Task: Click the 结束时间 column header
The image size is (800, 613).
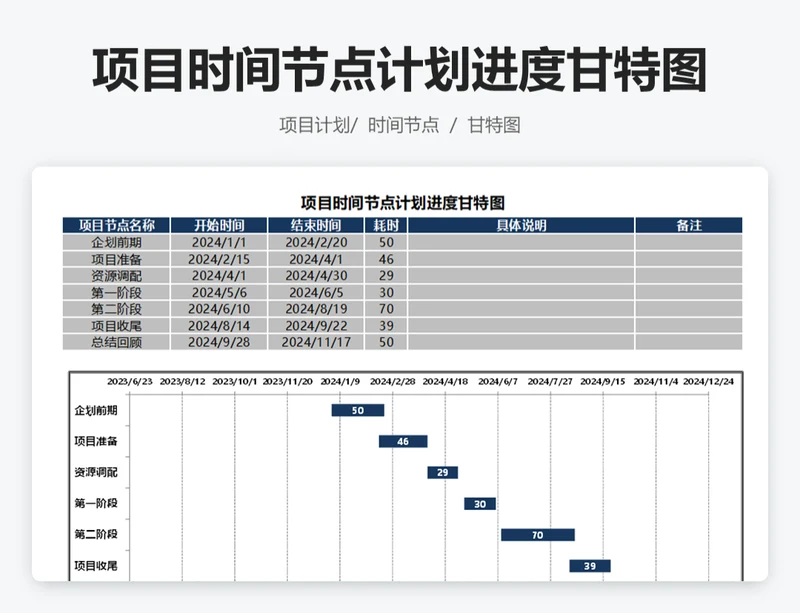Action: point(316,225)
